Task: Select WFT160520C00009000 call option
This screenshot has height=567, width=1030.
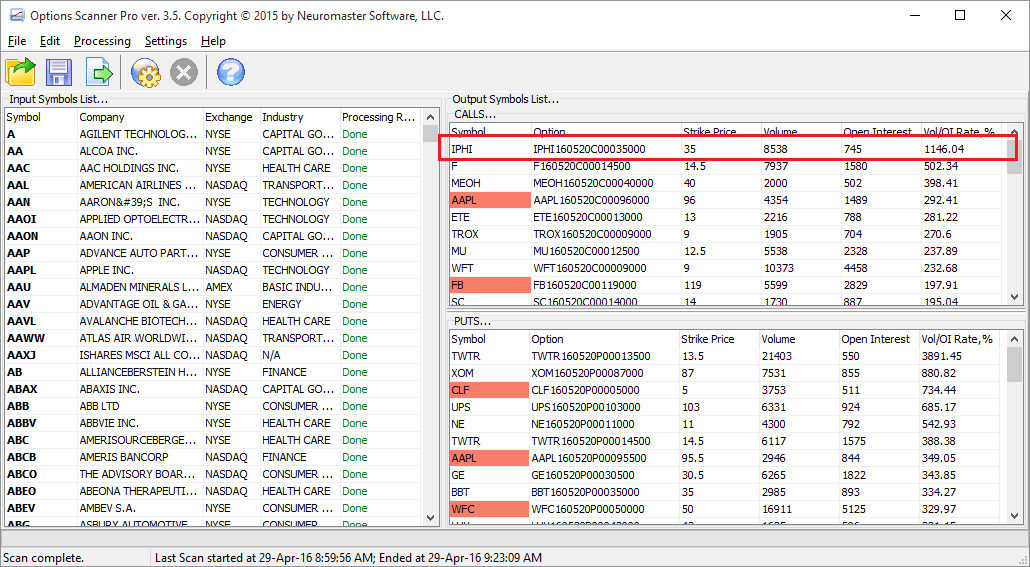Action: coord(589,268)
